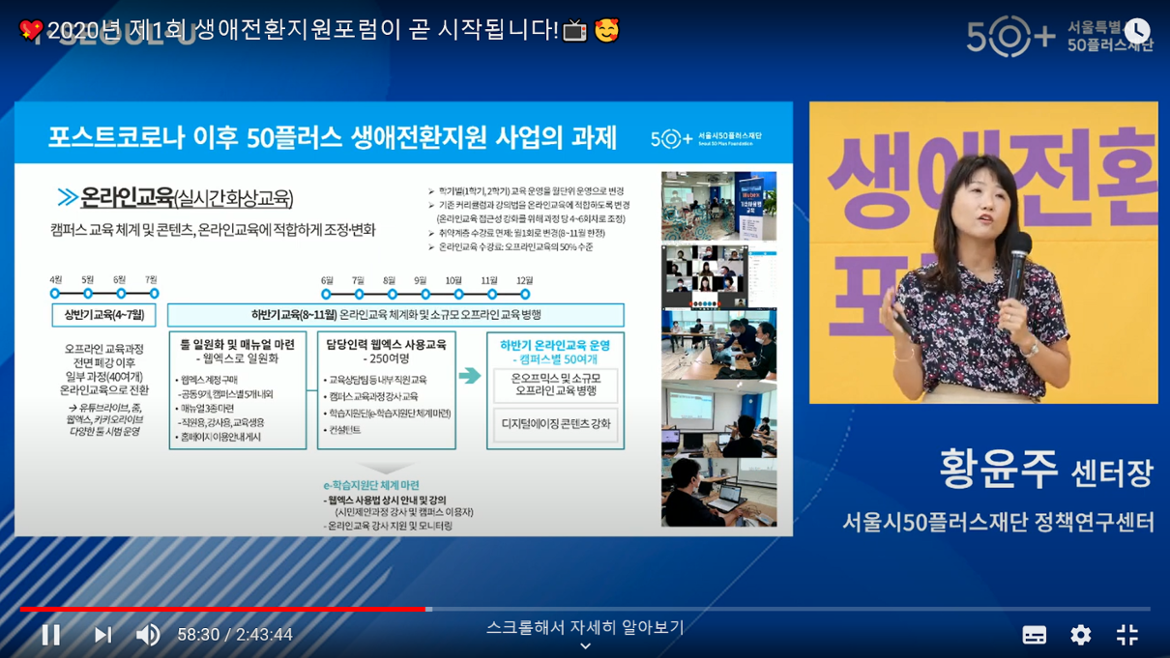Open the video title link at the top
This screenshot has height=658, width=1170.
coord(320,30)
